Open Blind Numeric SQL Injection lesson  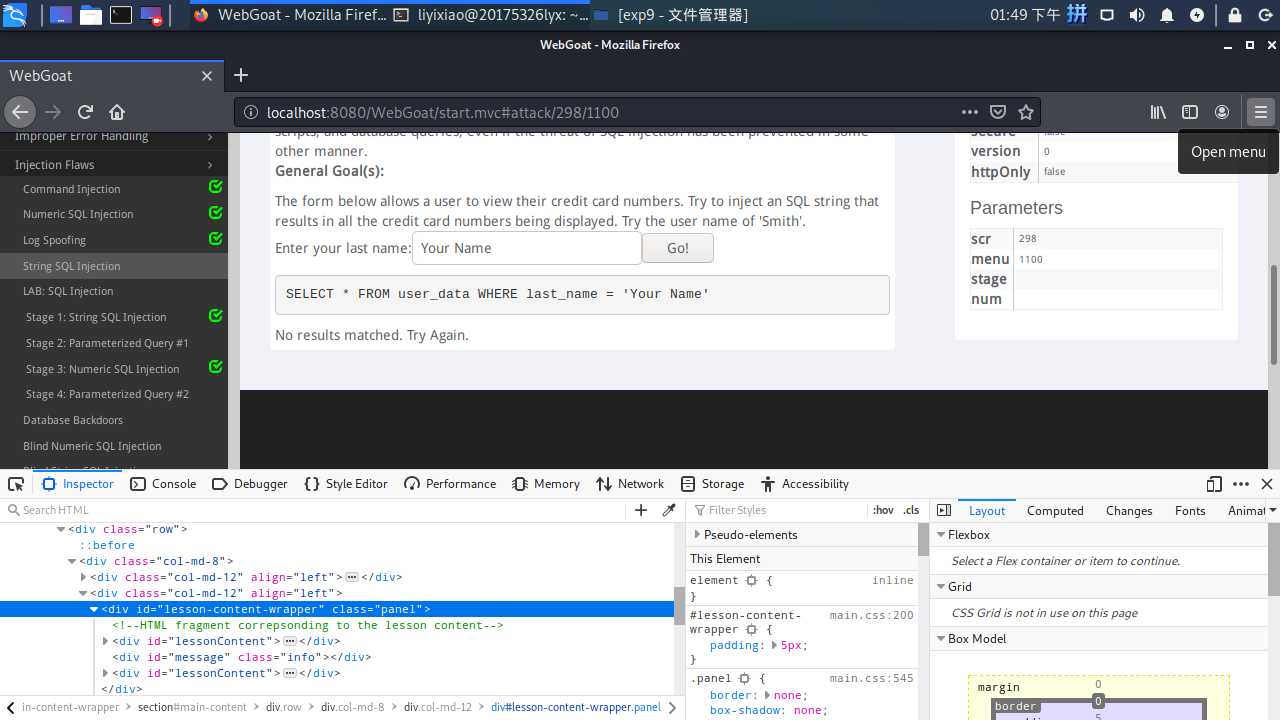point(92,446)
